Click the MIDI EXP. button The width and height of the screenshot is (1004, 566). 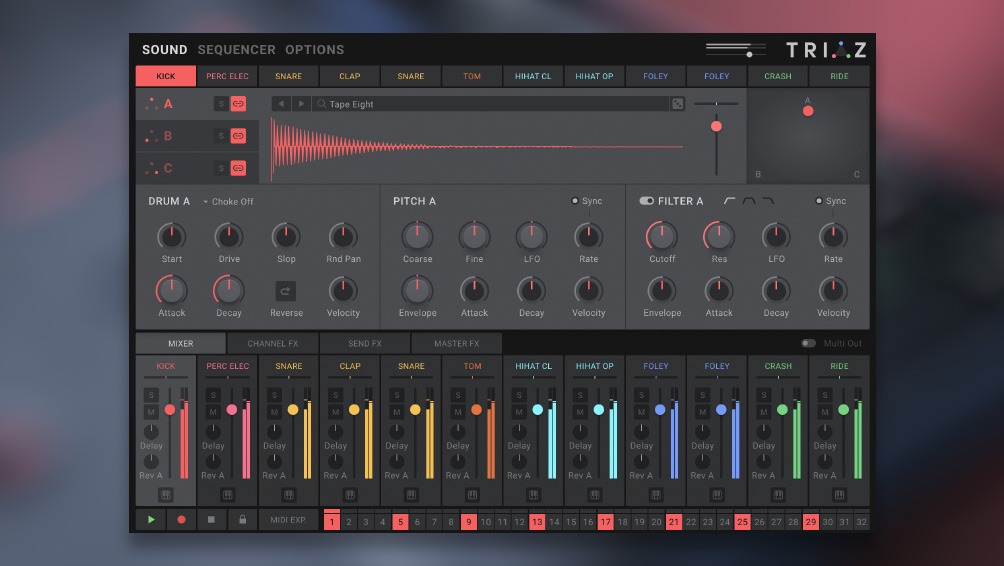coord(288,520)
